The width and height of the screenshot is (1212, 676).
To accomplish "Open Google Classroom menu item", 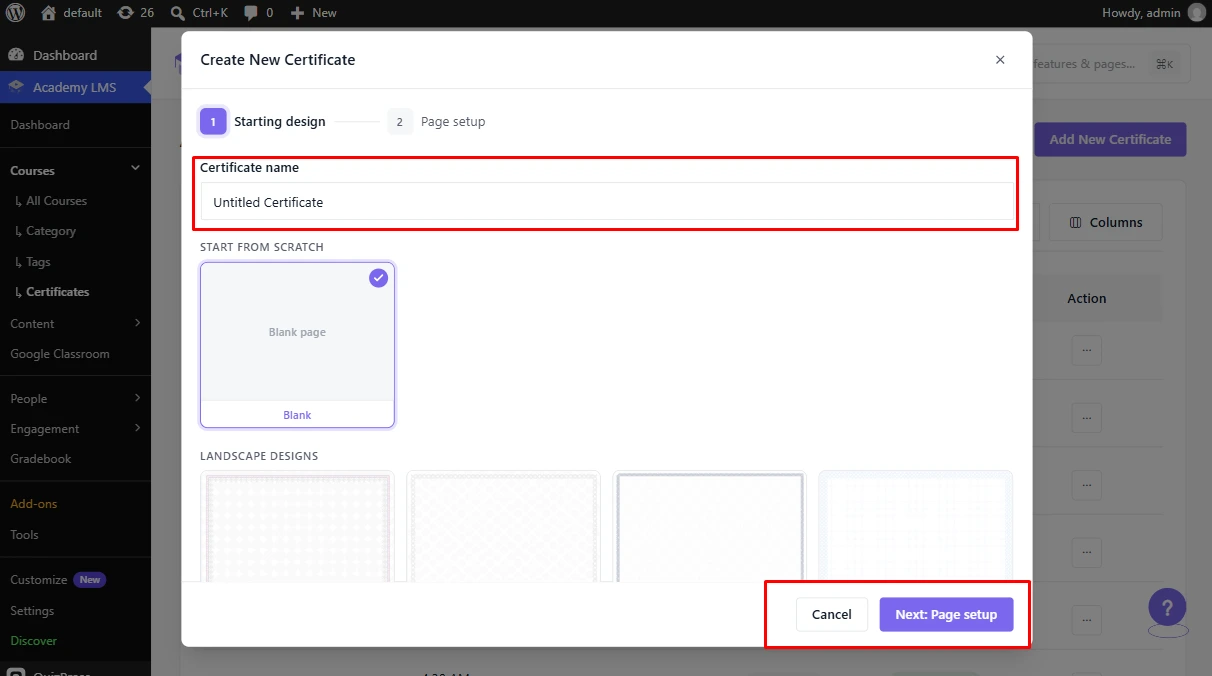I will point(60,353).
